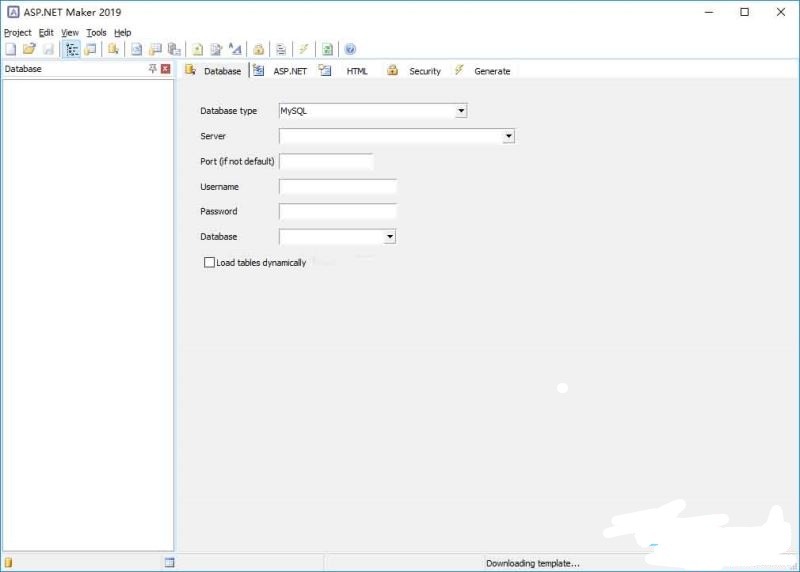The height and width of the screenshot is (572, 800).
Task: Click into the Server combo box text area
Action: 391,136
